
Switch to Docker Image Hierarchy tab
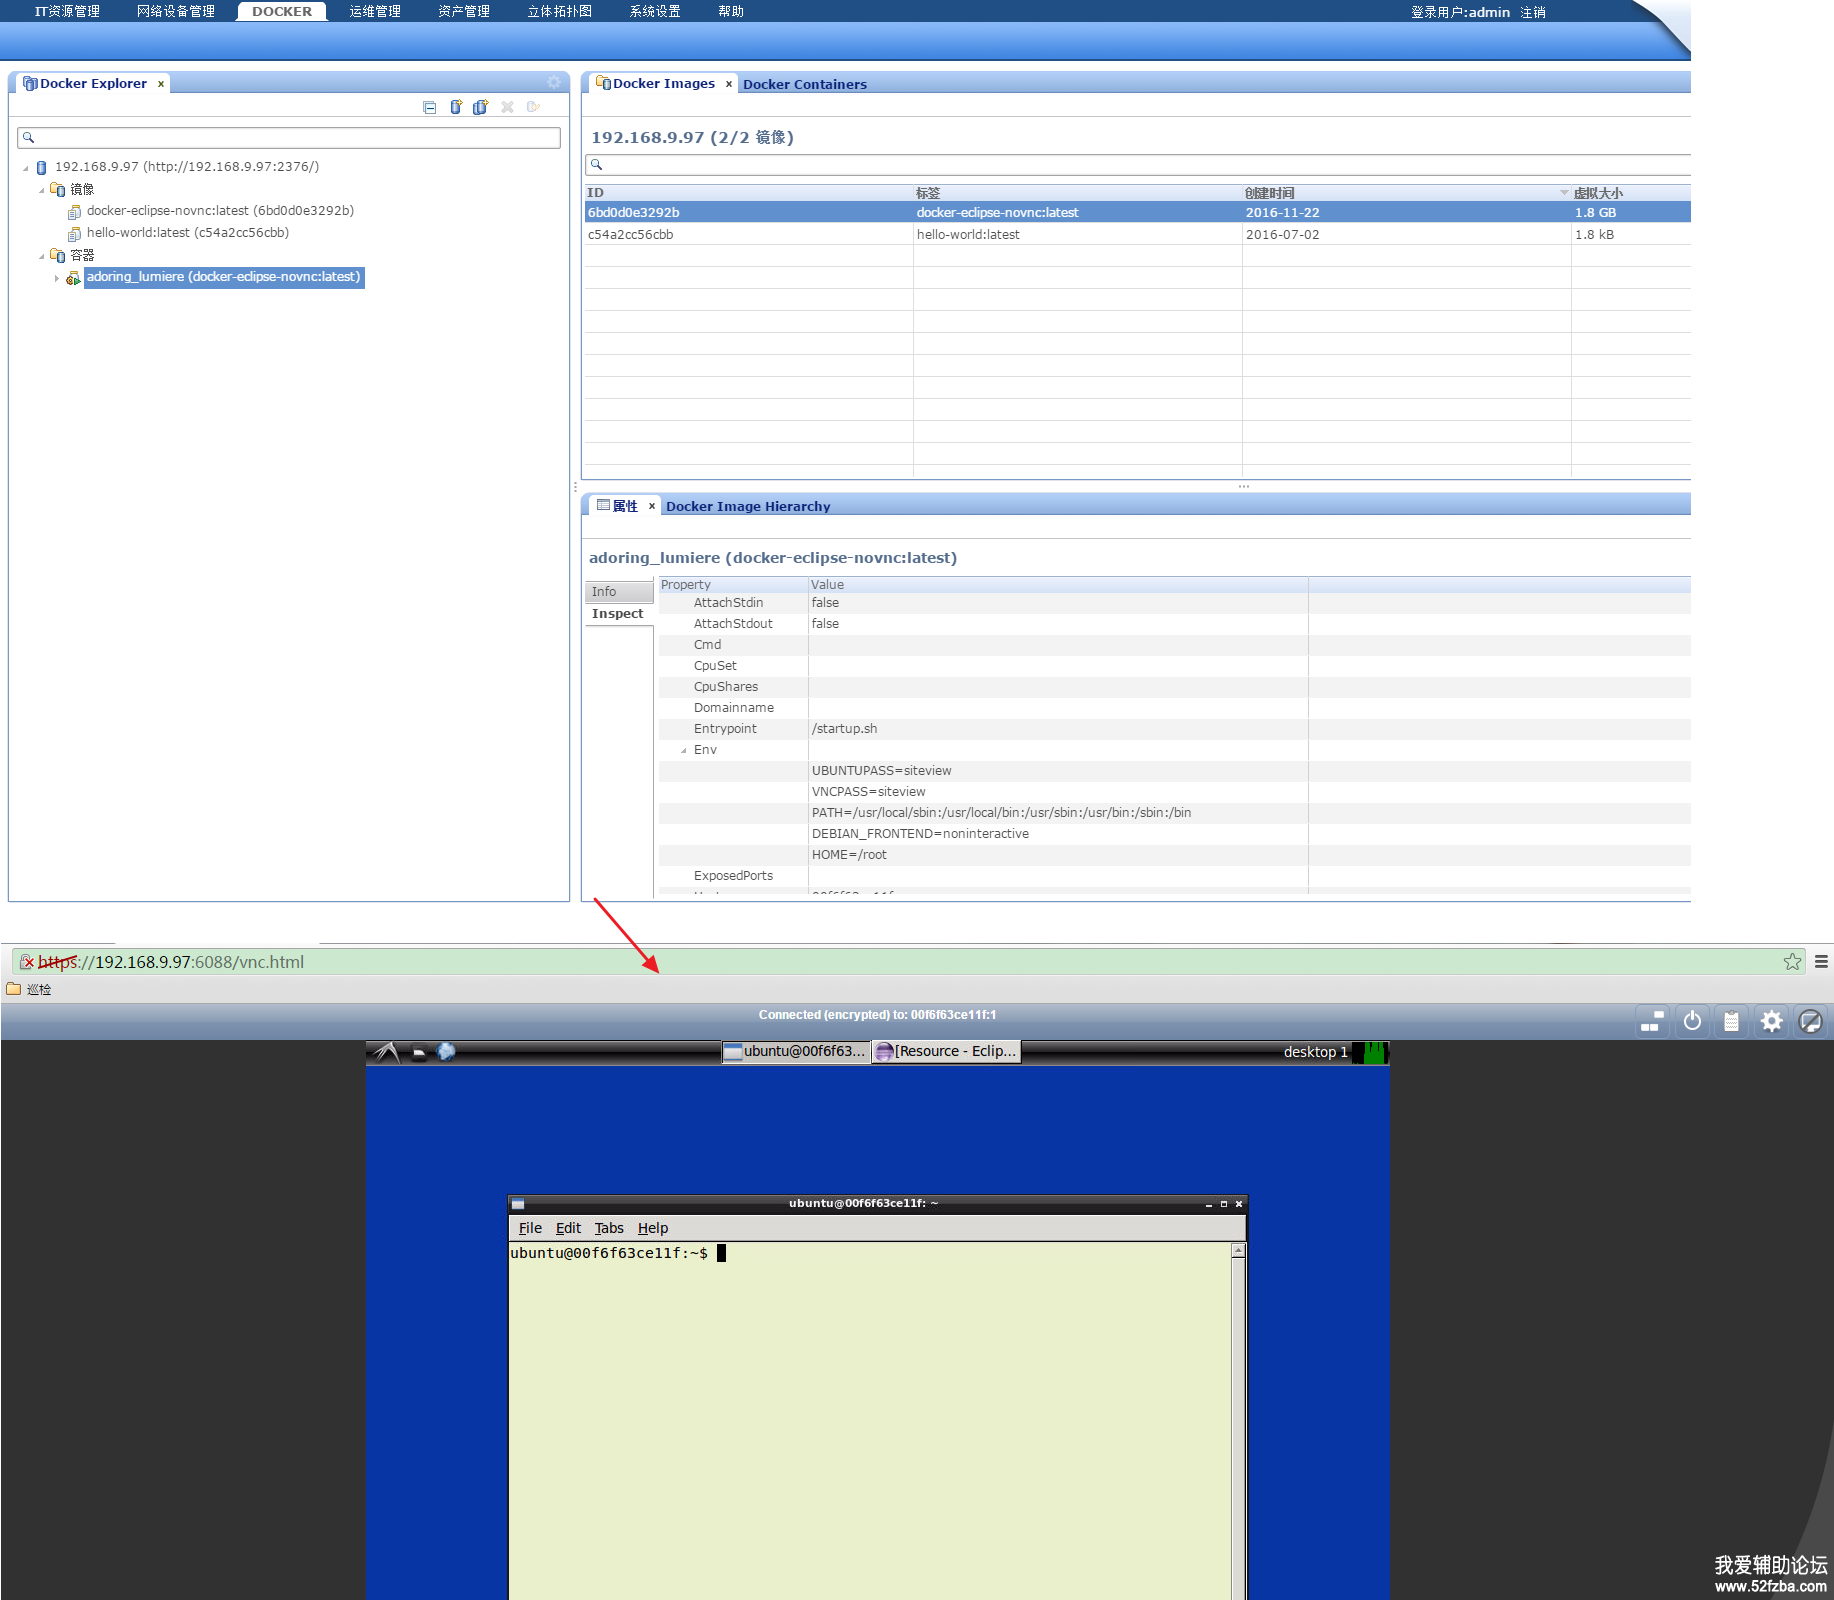748,506
